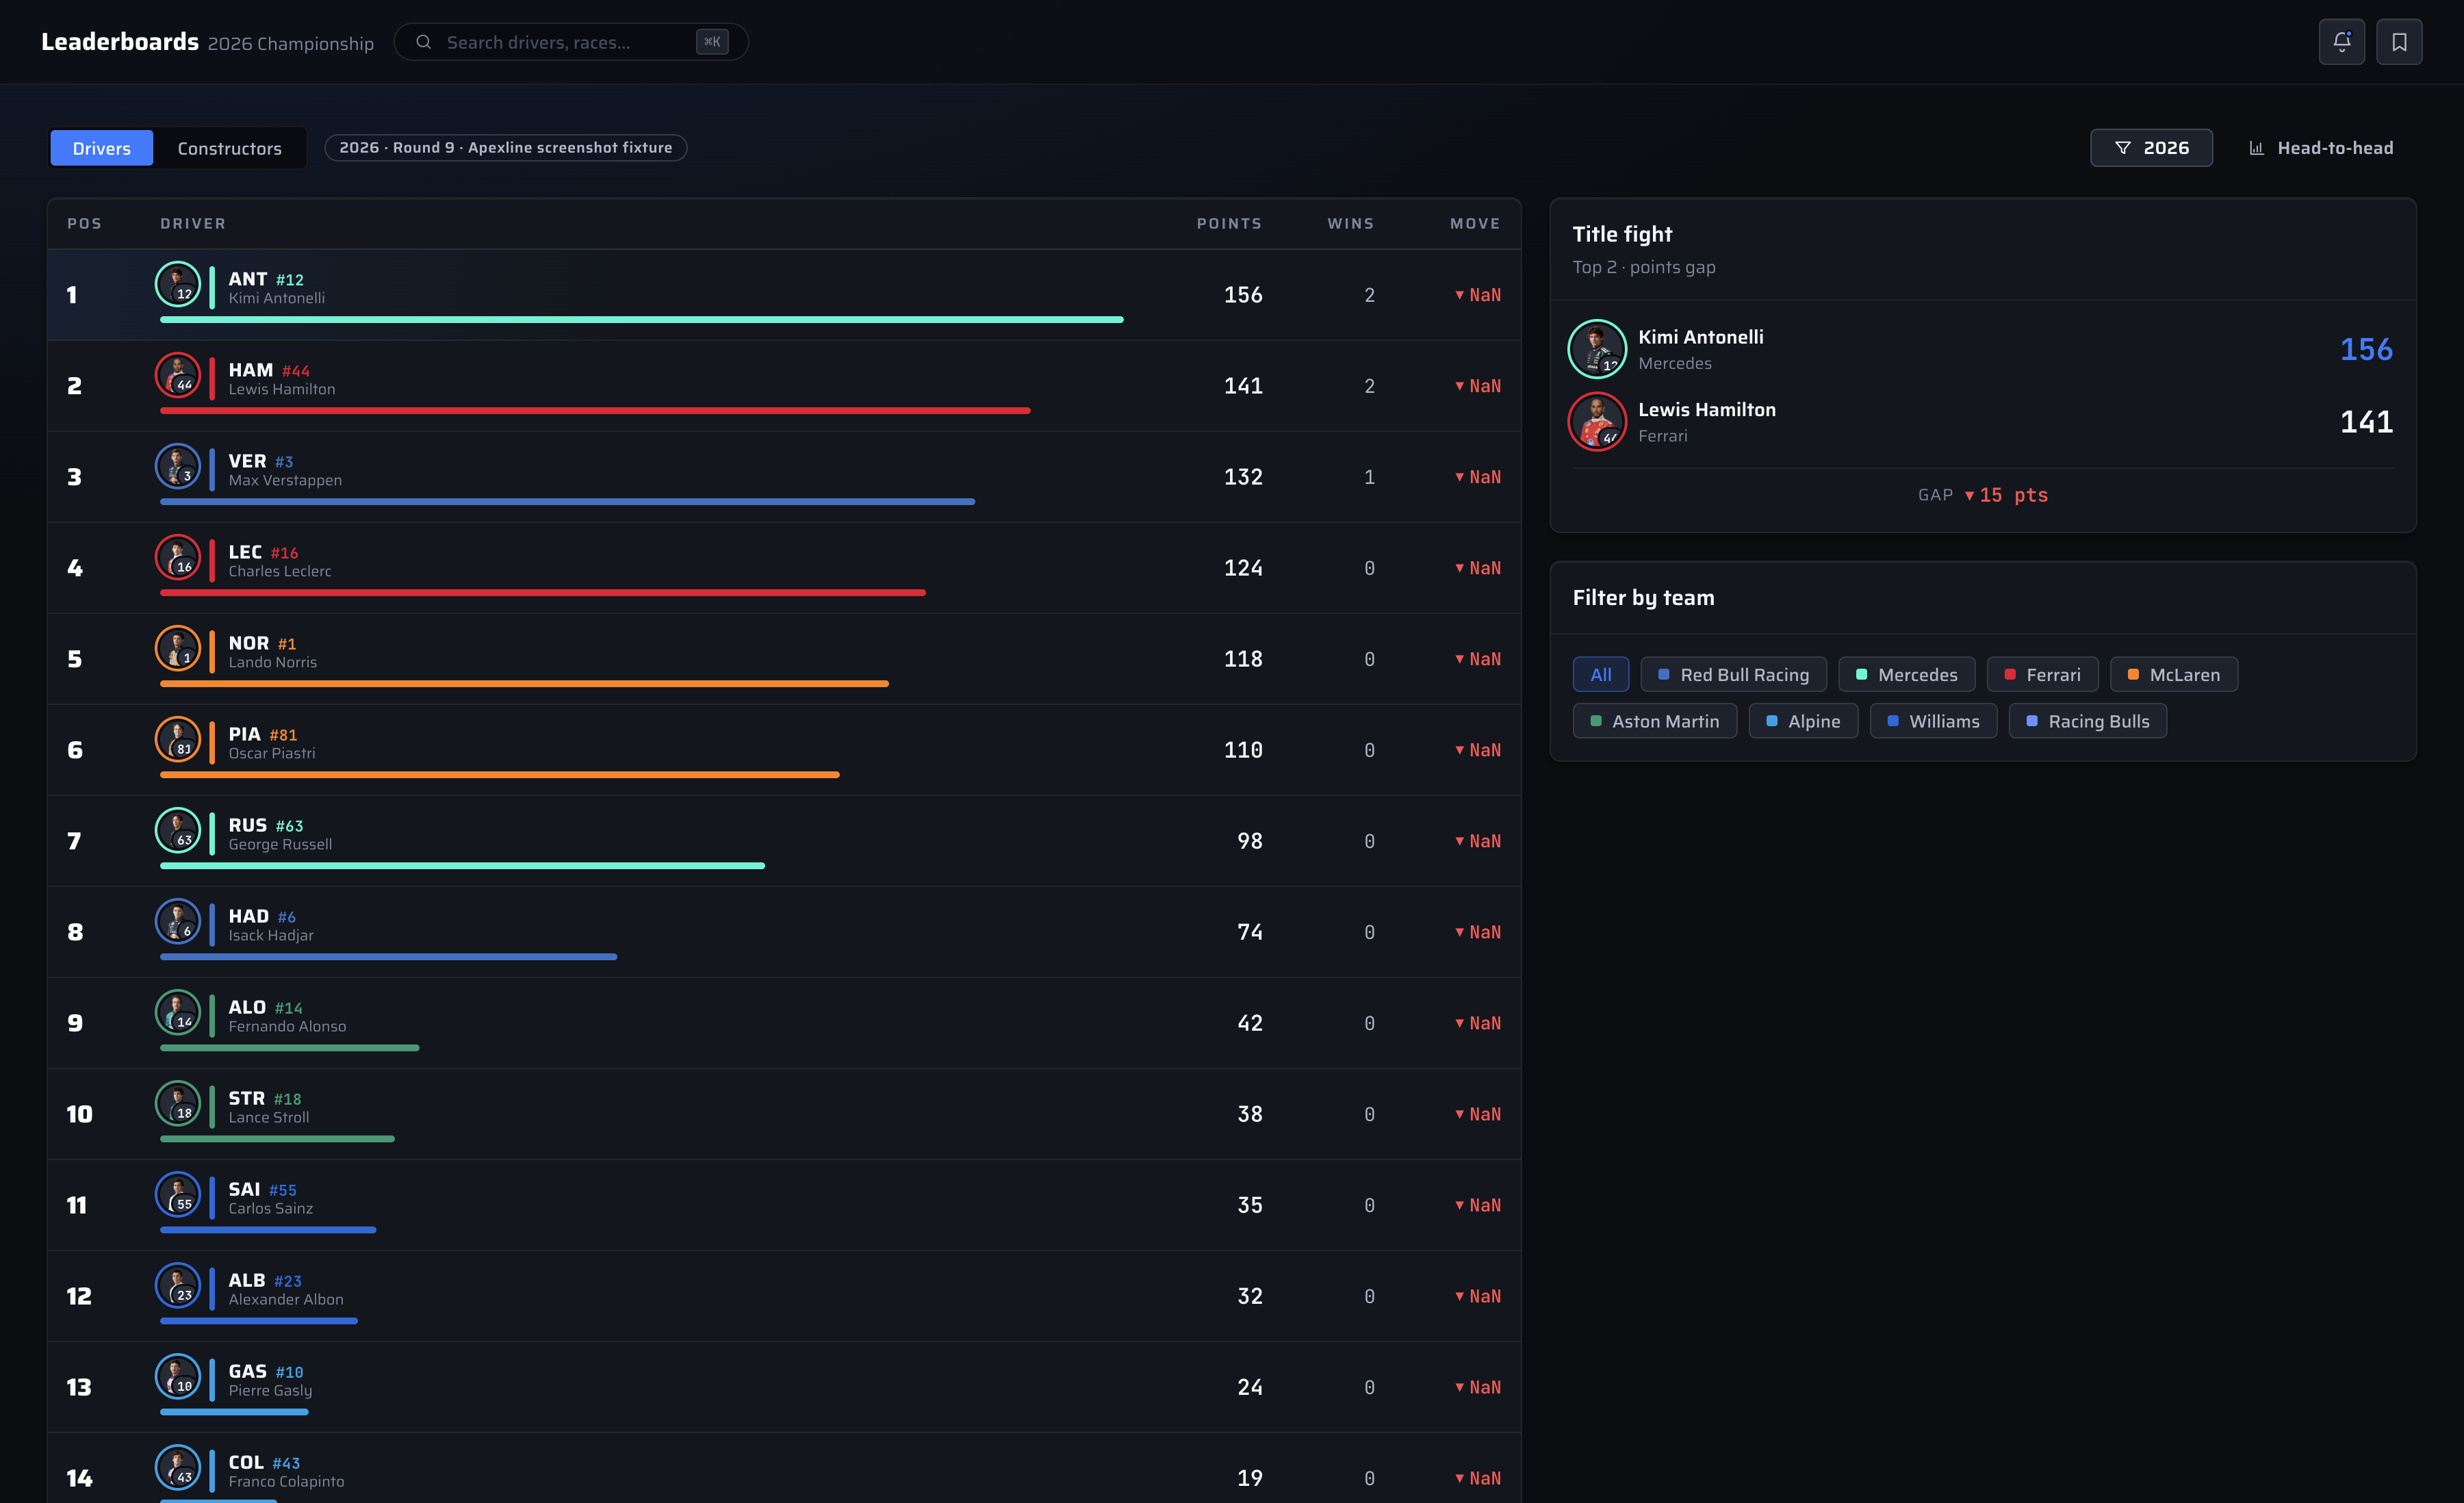This screenshot has width=2464, height=1503.
Task: Click Lewis Hamilton avatar in standings row
Action: (x=178, y=375)
